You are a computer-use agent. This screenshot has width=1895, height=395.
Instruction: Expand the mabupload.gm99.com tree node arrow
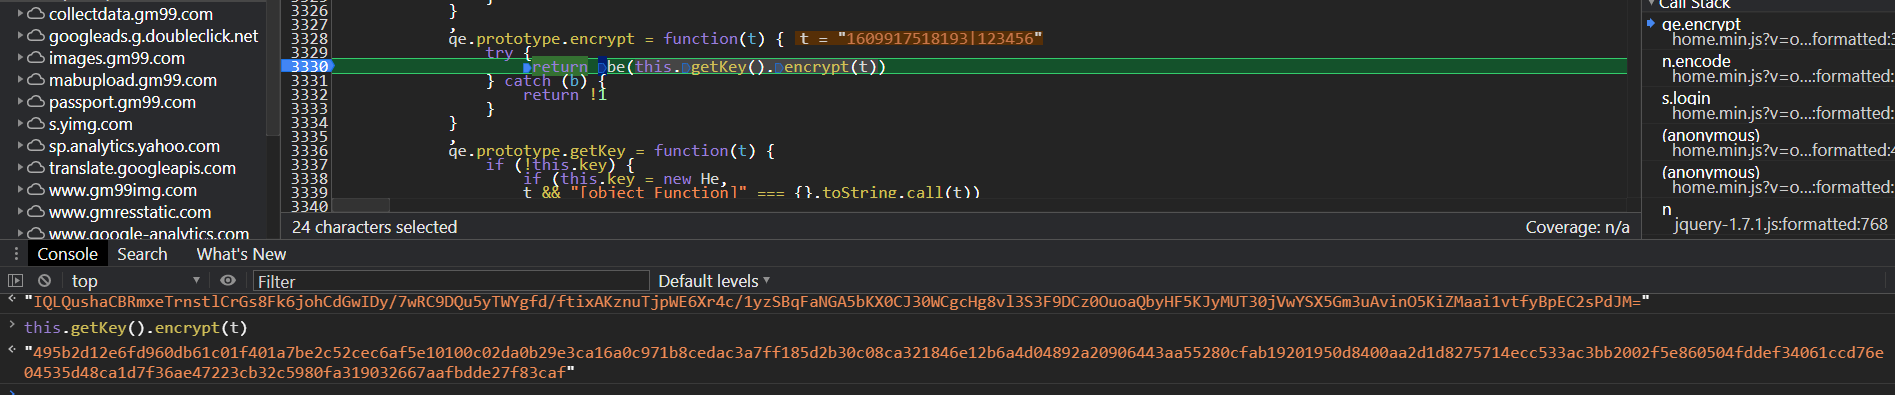pos(20,80)
